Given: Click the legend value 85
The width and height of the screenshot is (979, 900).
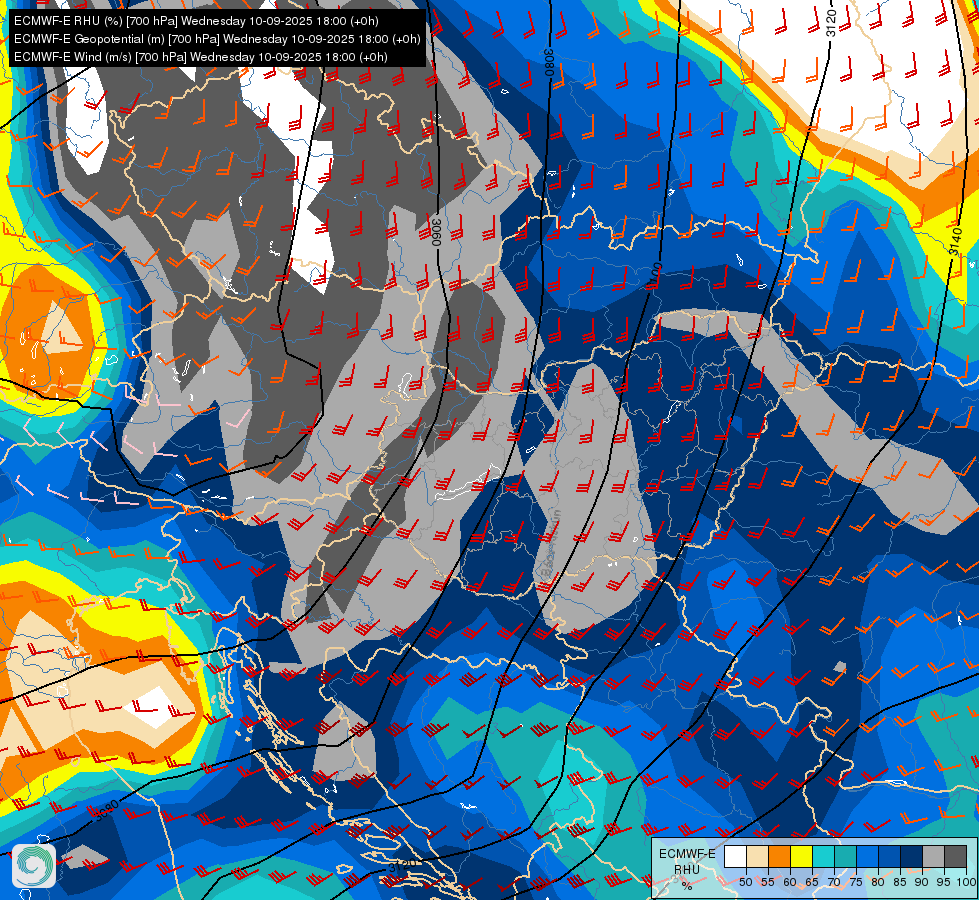Looking at the screenshot, I should 900,882.
